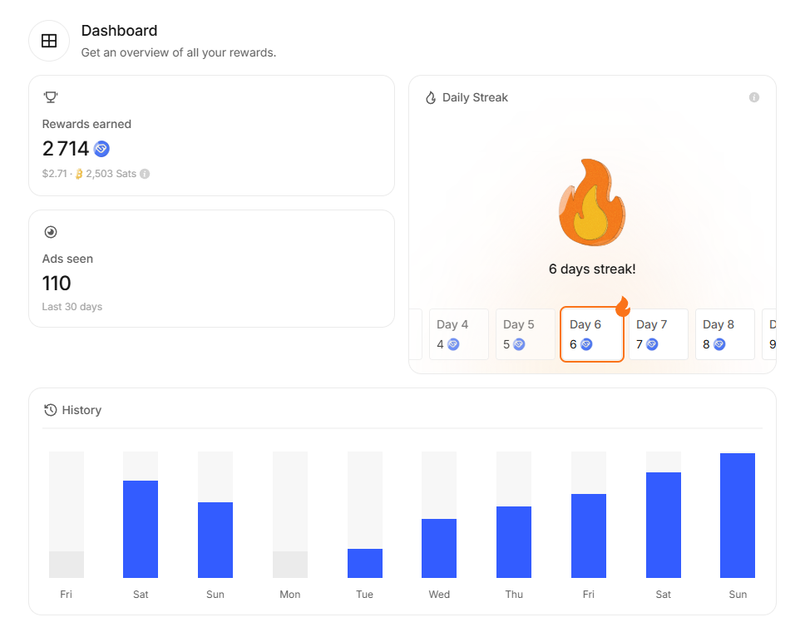The image size is (800, 632).
Task: Click the blue Tuesday history bar
Action: coord(365,563)
